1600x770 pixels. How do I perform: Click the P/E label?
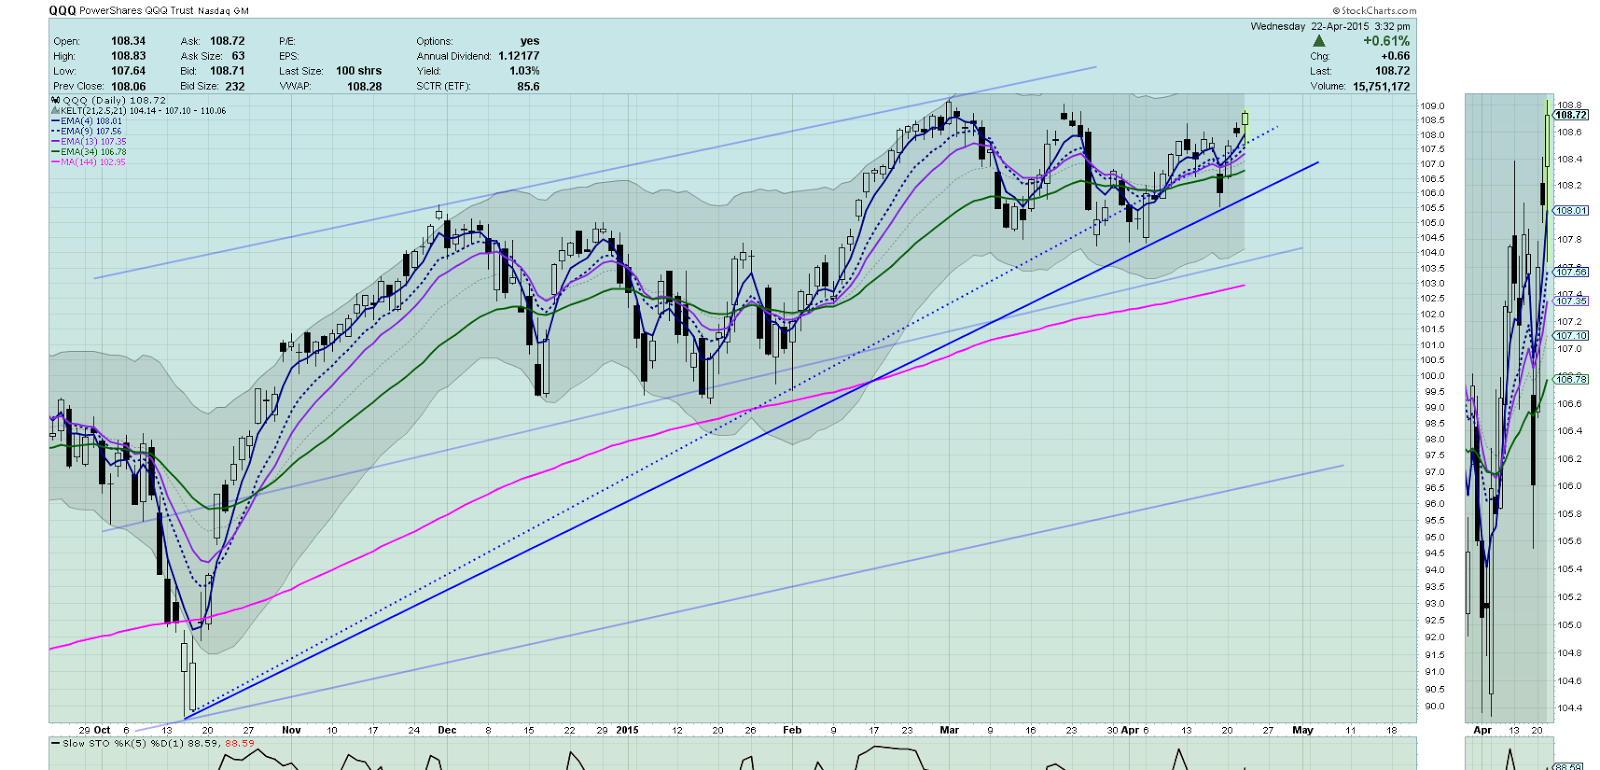[x=287, y=41]
